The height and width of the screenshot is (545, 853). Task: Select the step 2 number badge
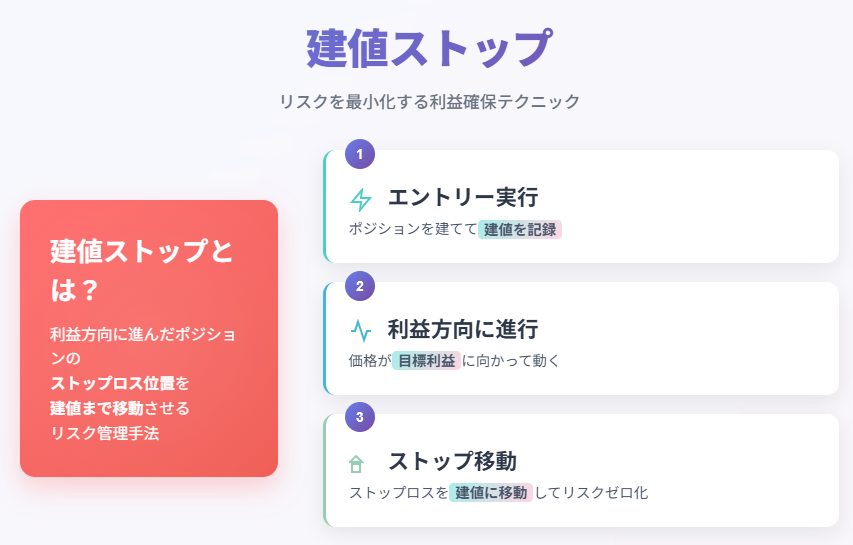click(x=360, y=286)
